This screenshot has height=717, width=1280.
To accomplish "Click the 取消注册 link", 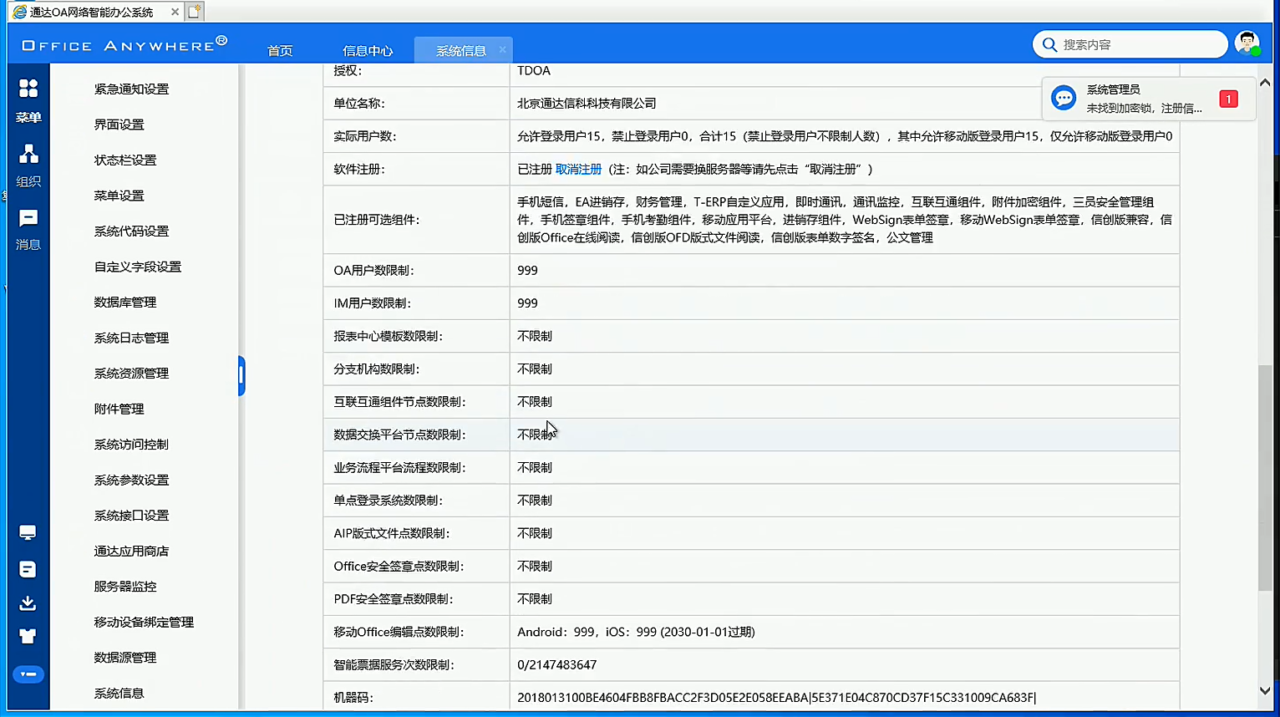I will coord(578,169).
